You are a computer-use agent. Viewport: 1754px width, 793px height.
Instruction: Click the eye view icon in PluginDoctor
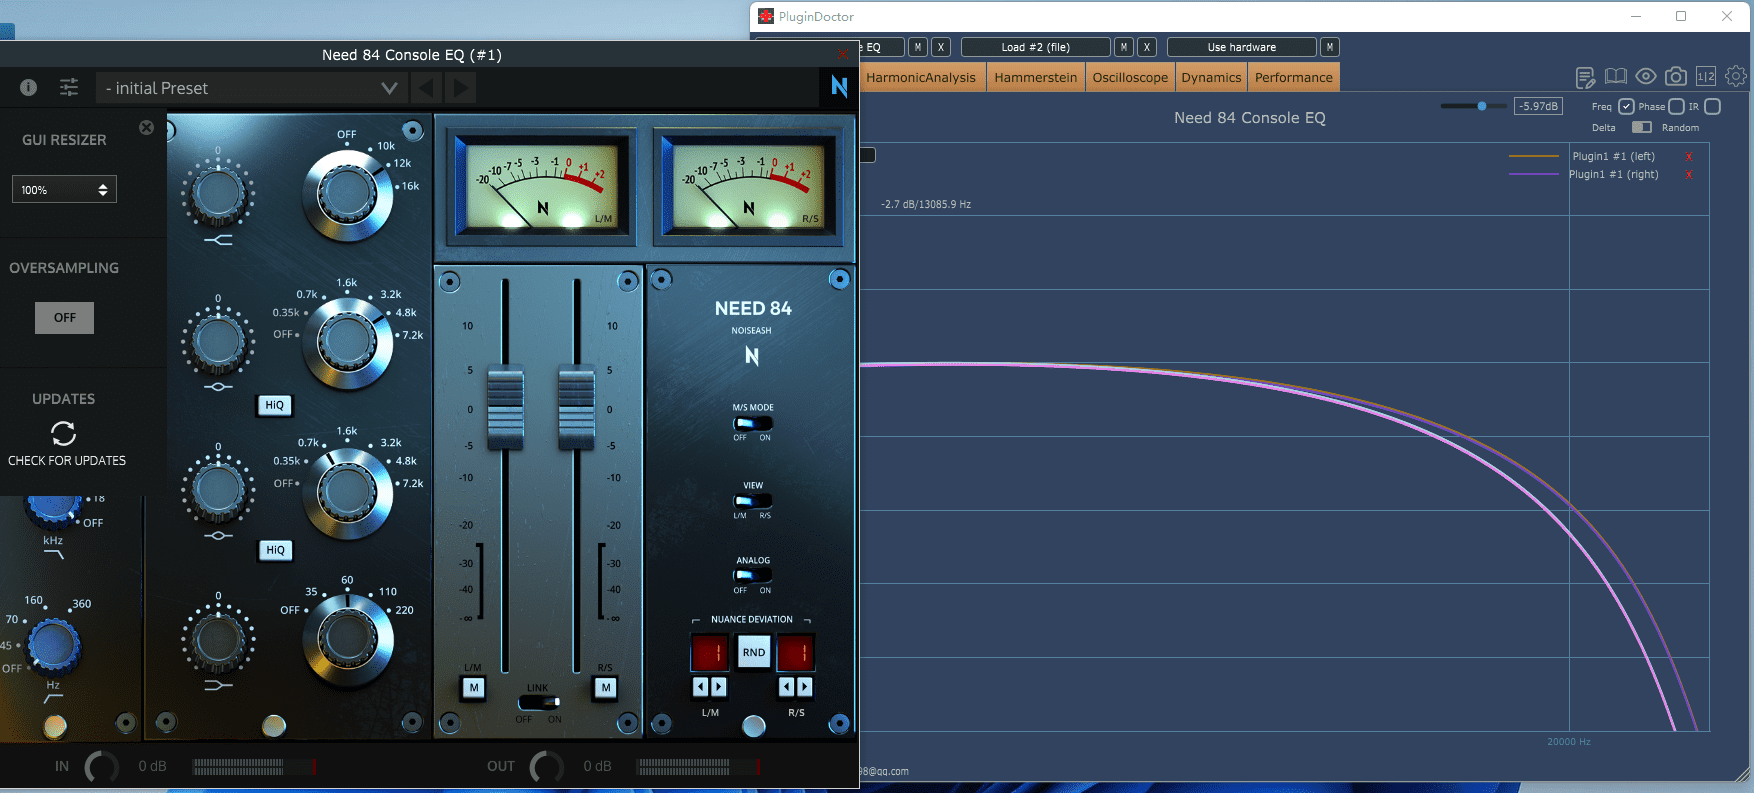click(1646, 77)
